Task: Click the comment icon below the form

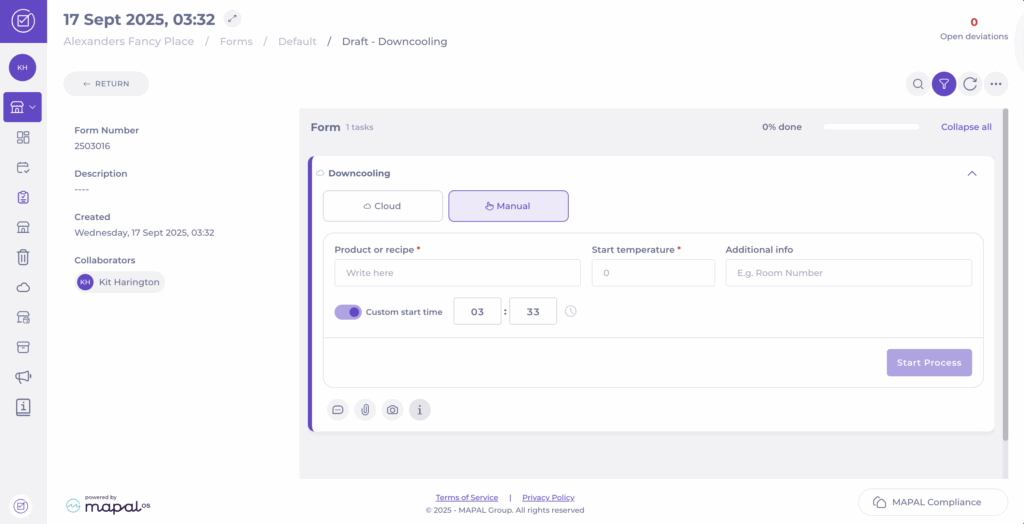Action: (x=338, y=409)
